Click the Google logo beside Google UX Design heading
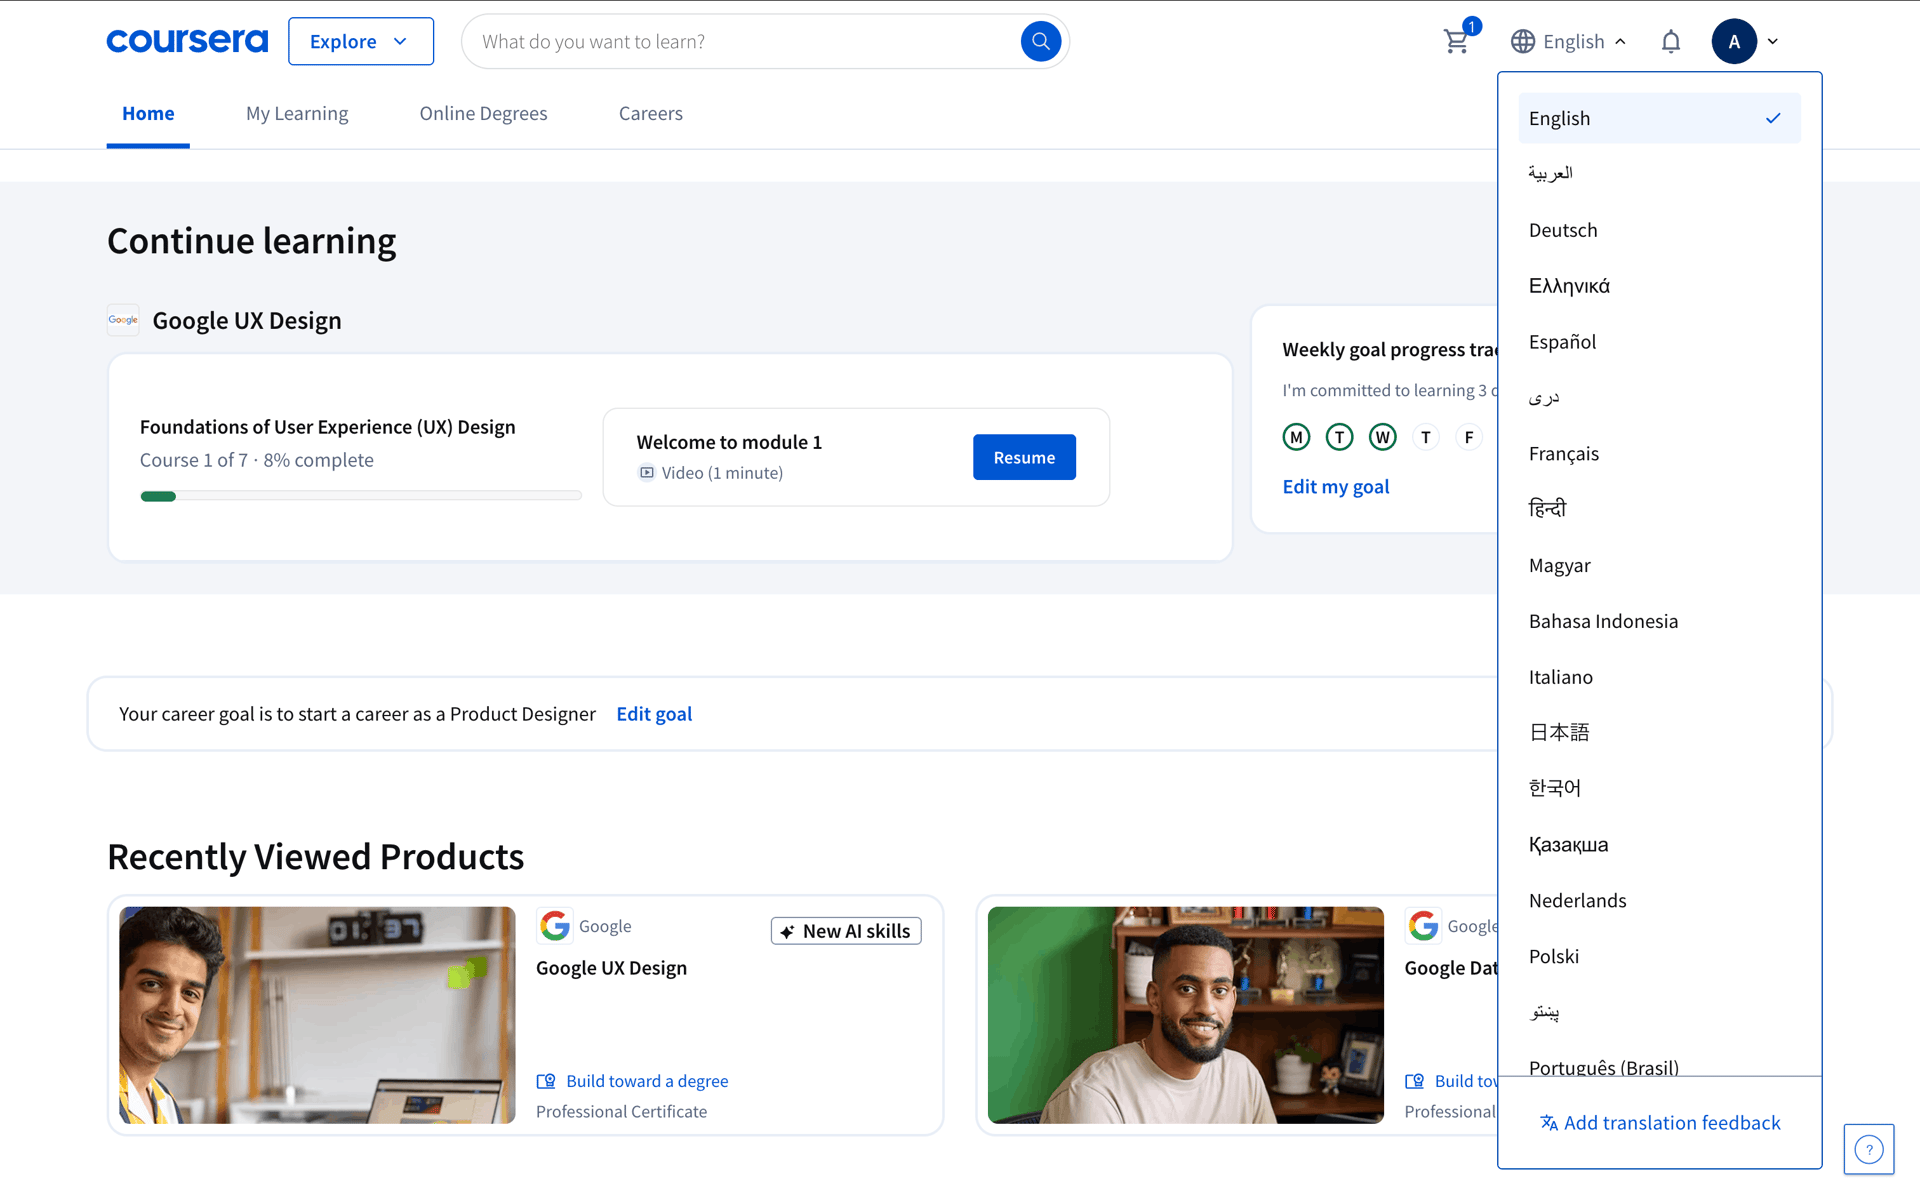 tap(123, 320)
